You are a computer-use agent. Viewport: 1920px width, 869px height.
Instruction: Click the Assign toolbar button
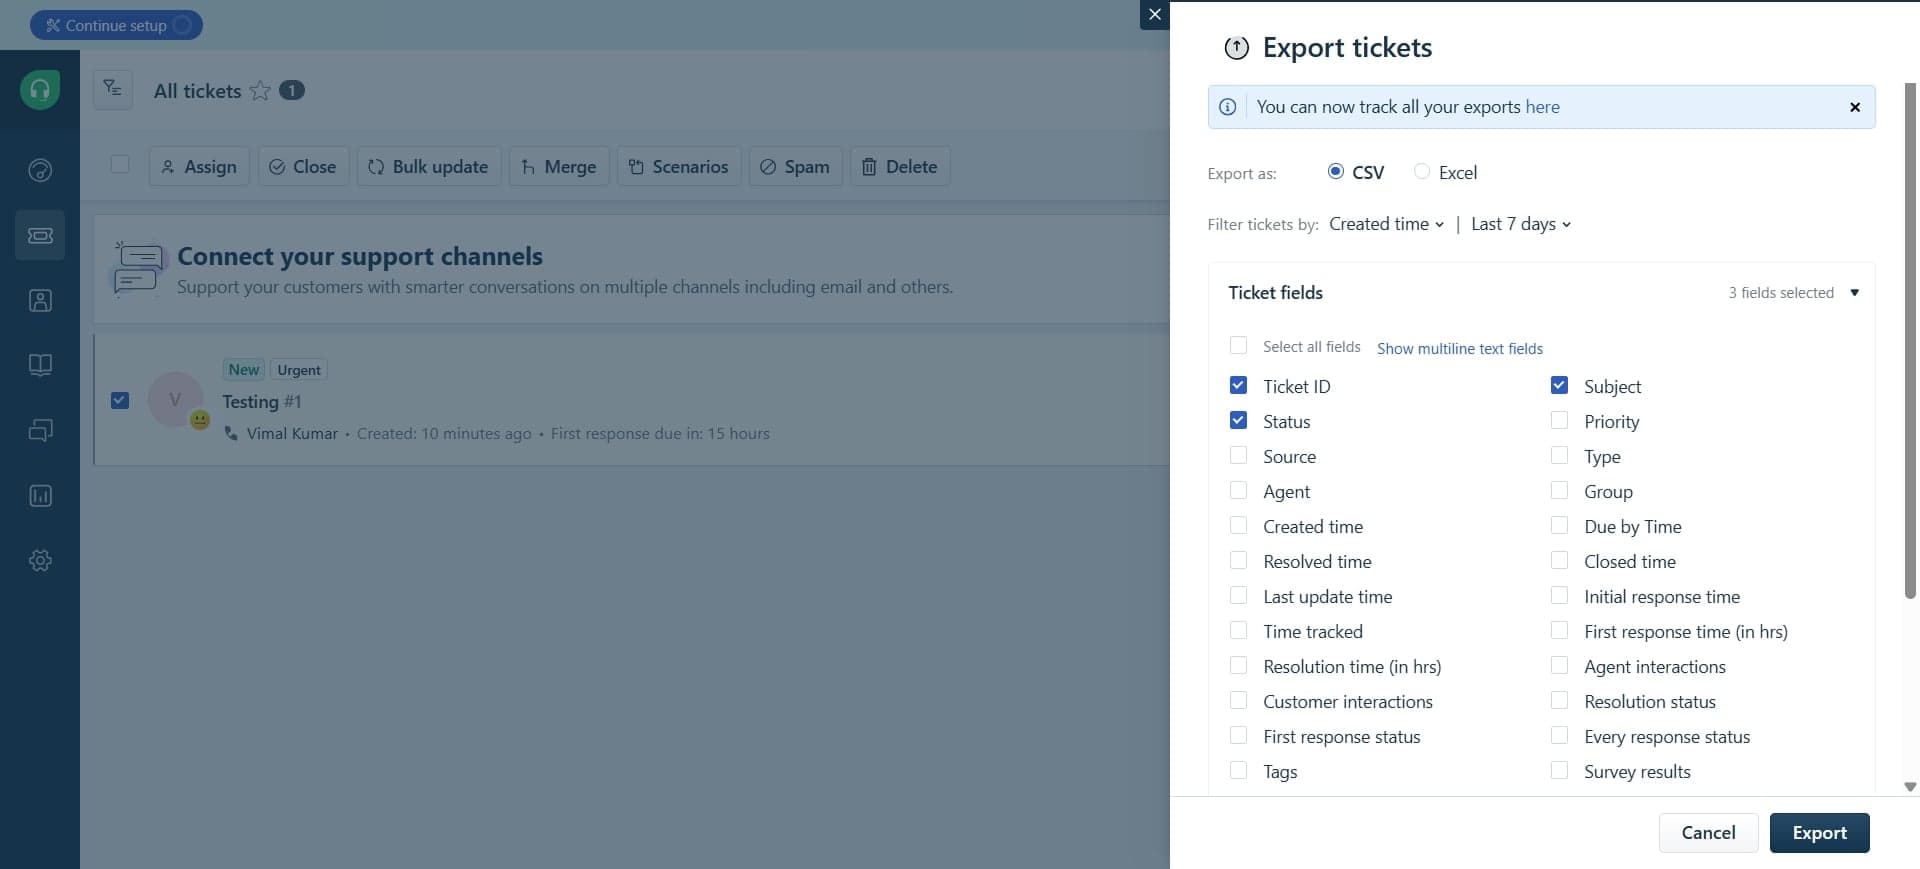199,167
